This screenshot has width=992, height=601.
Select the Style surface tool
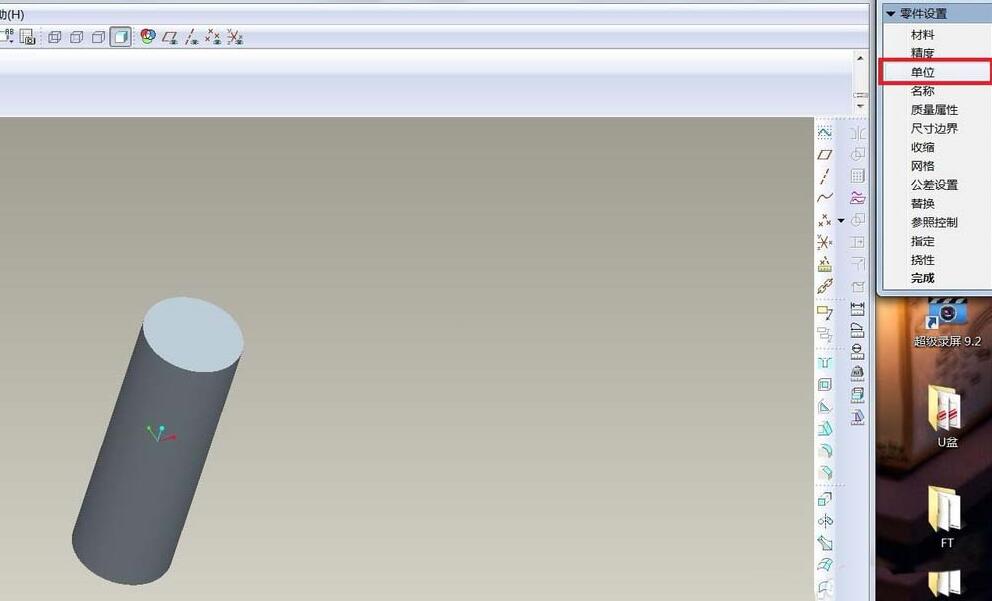824,587
